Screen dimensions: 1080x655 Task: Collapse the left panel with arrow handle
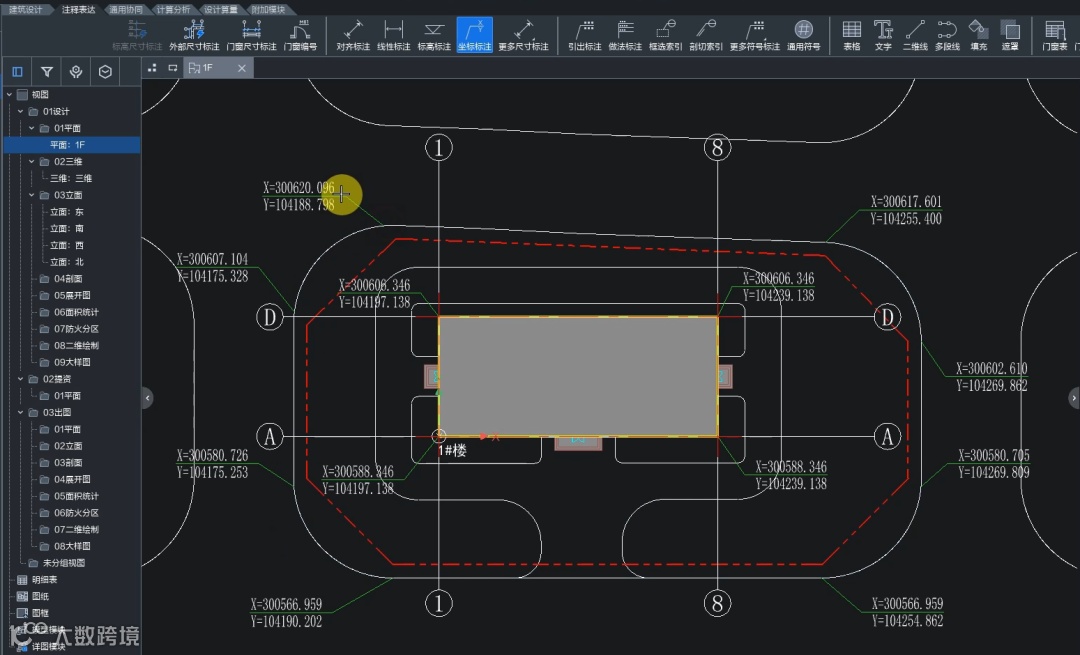147,398
